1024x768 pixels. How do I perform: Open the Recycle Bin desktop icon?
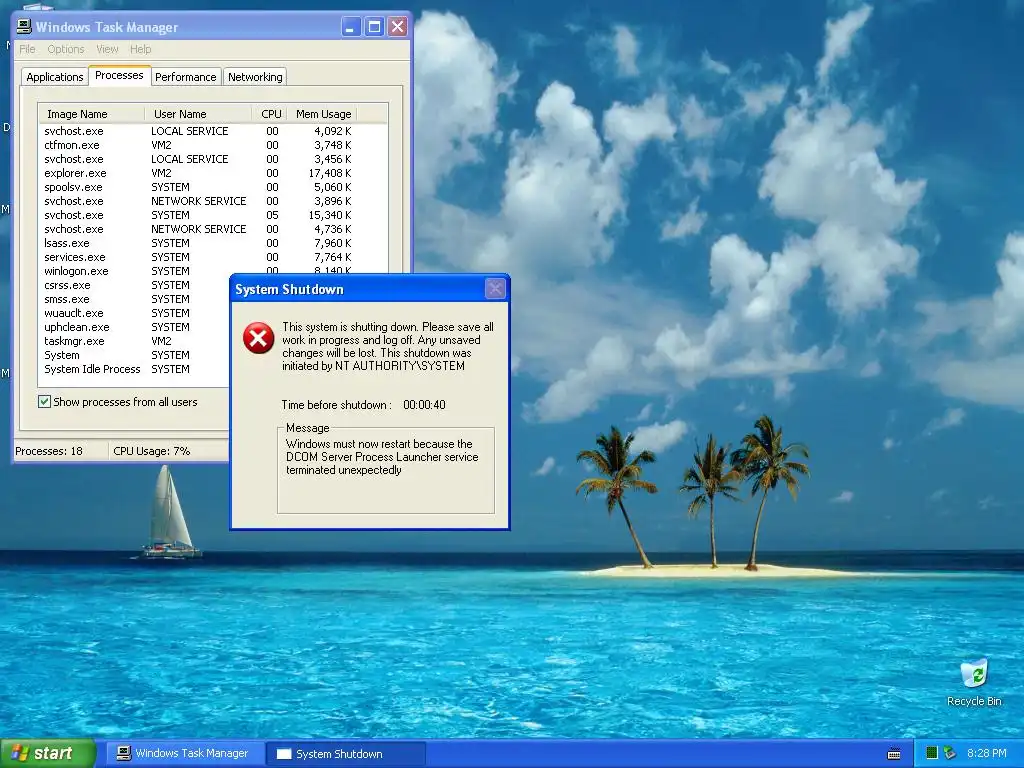tap(974, 682)
